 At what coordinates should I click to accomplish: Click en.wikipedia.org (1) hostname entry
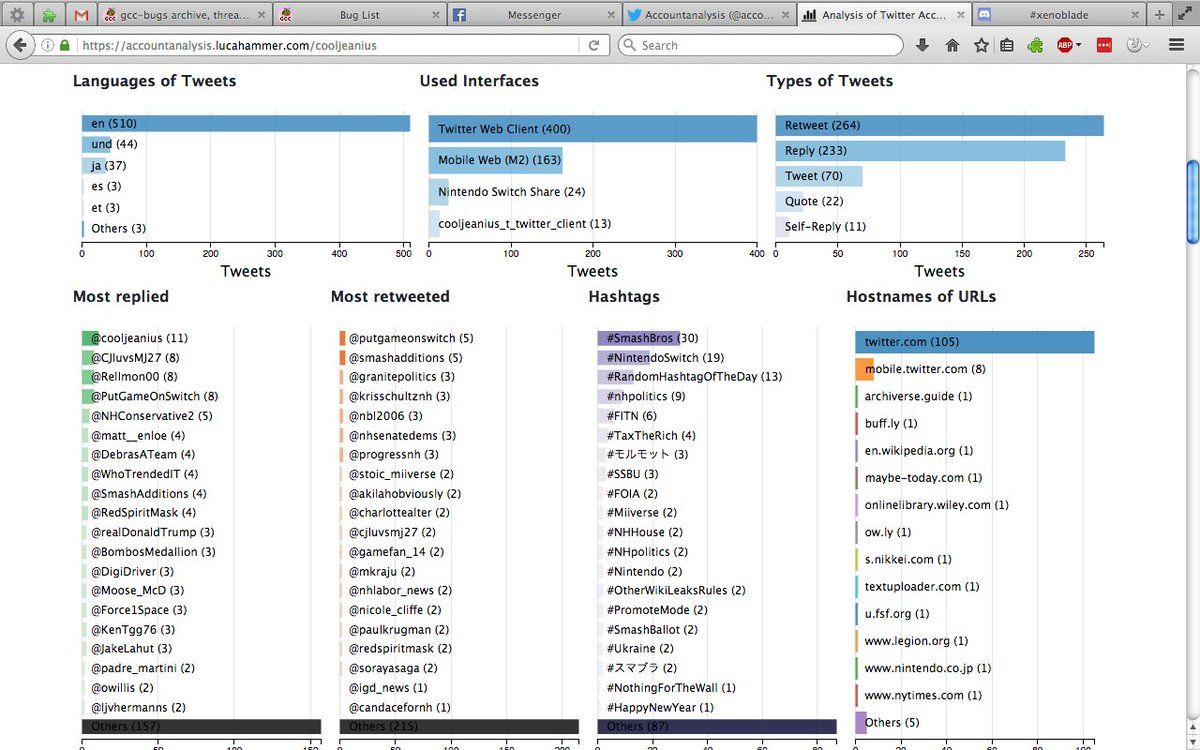918,451
